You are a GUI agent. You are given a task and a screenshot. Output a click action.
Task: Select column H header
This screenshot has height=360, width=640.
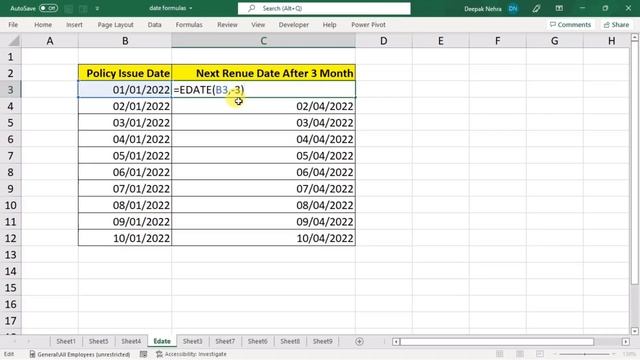pos(611,41)
